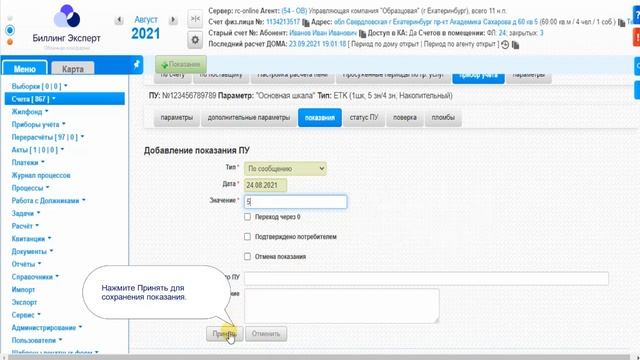Expand Жилфонд menu item
Image resolution: width=640 pixels, height=360 pixels.
(x=29, y=111)
